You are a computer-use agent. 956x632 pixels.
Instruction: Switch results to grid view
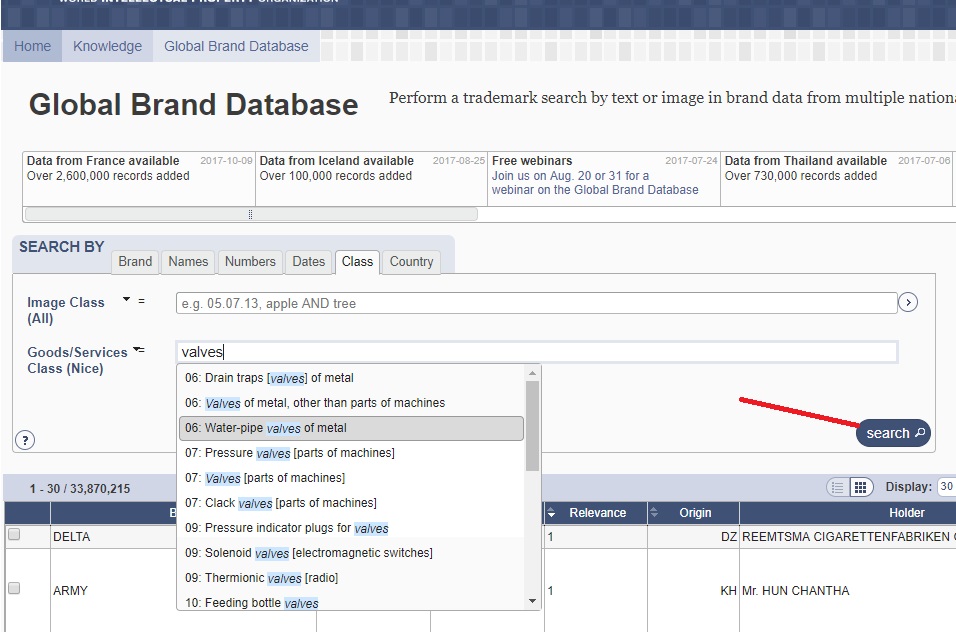pyautogui.click(x=860, y=488)
